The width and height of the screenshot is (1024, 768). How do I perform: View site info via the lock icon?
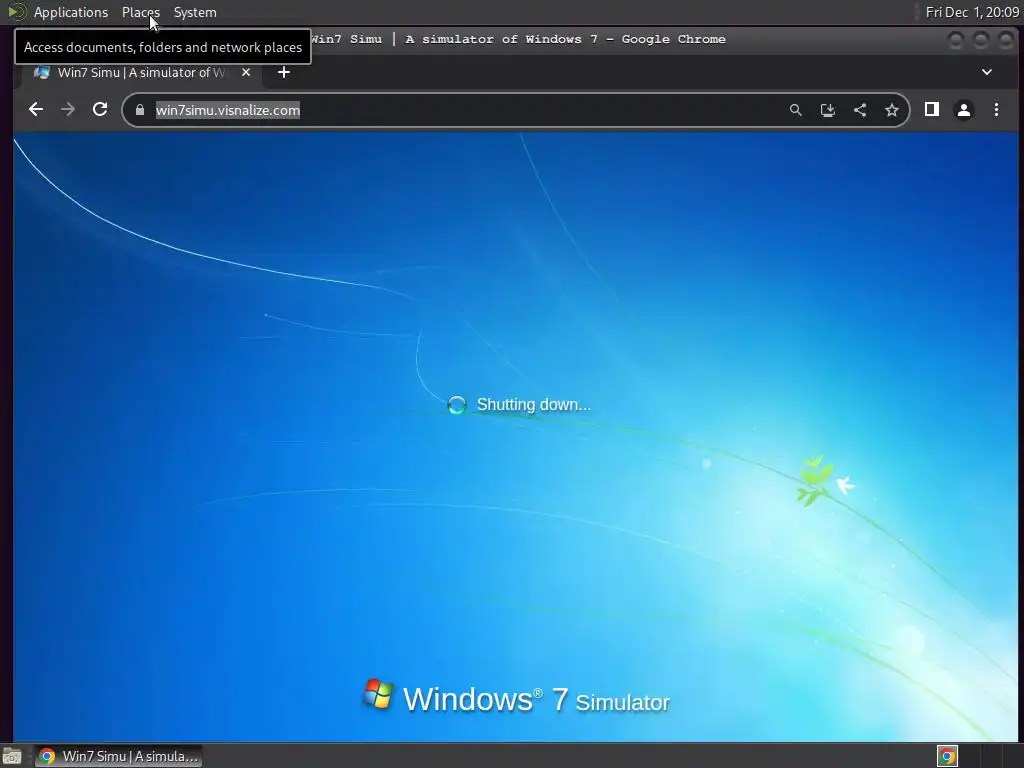coord(140,110)
